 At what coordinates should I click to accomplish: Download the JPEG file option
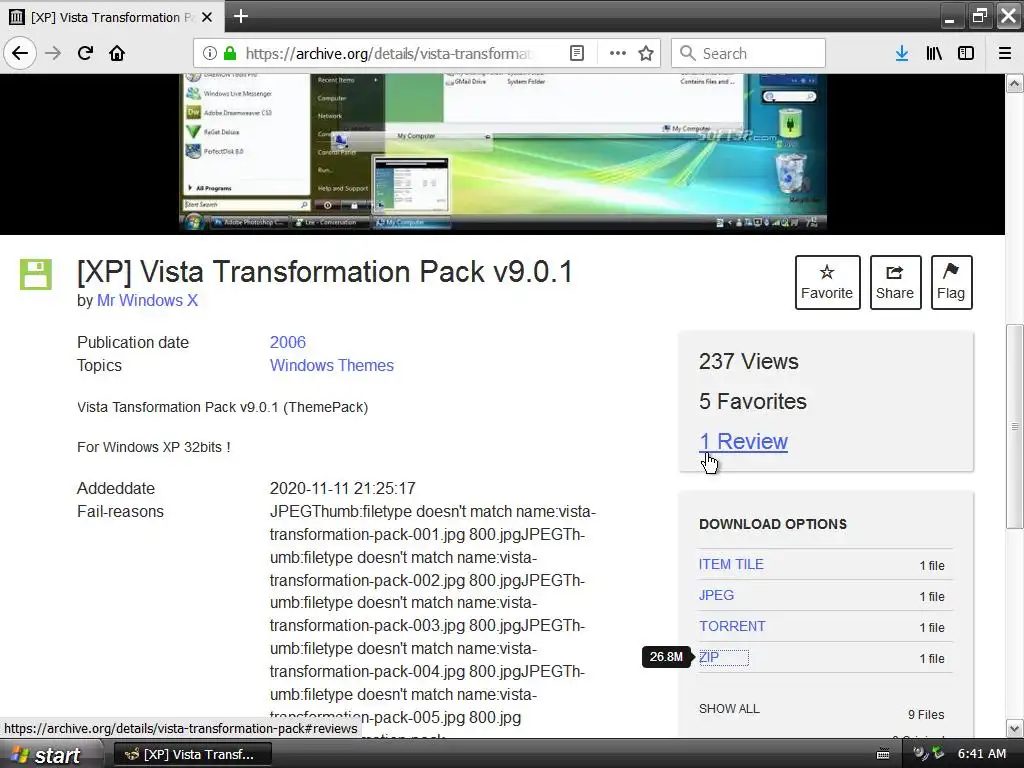716,595
